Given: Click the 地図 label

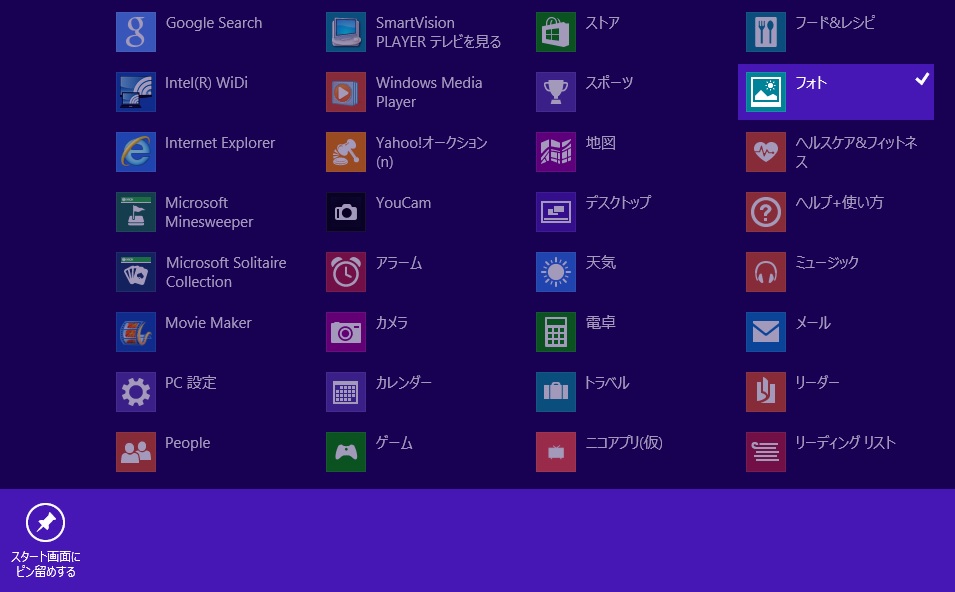Looking at the screenshot, I should (601, 143).
